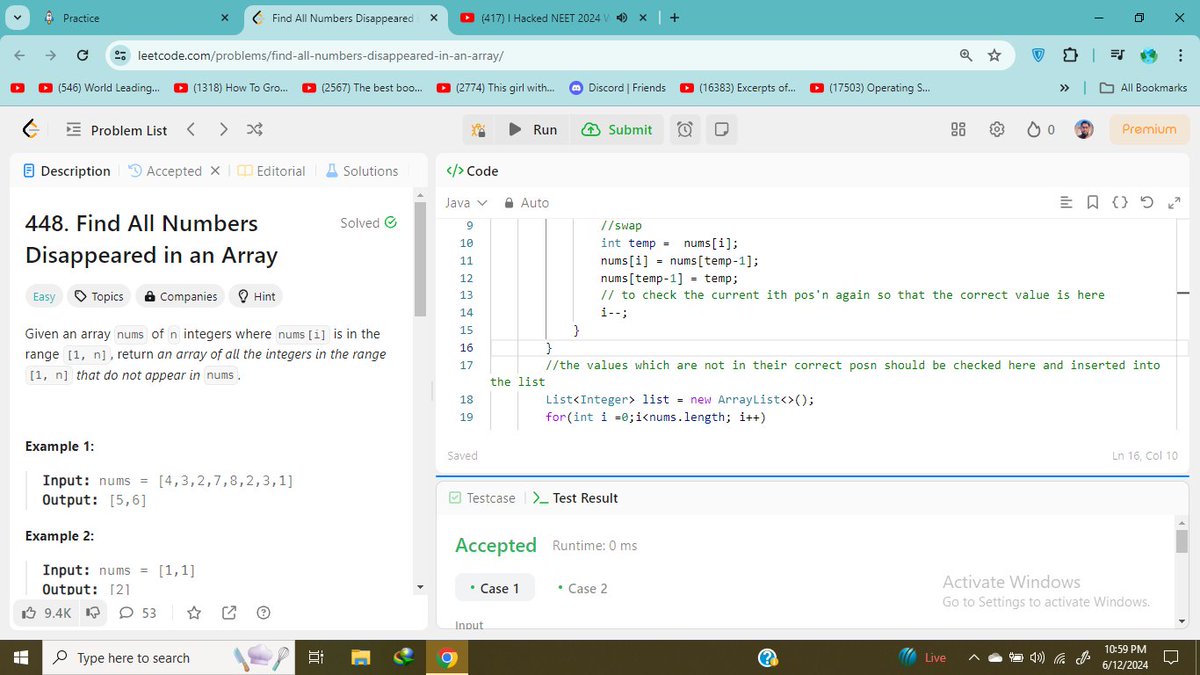This screenshot has height=675, width=1200.
Task: Open the notes sticky icon
Action: [x=721, y=130]
